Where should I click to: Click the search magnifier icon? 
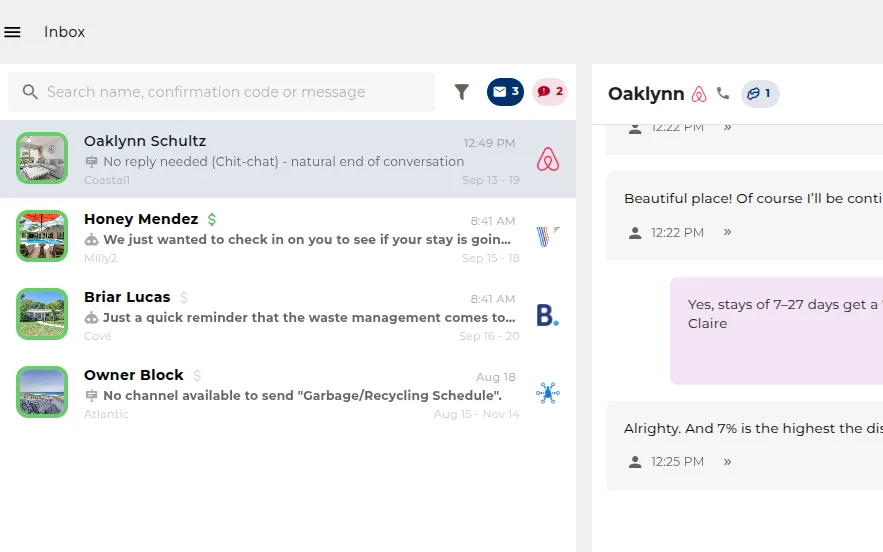pos(30,92)
